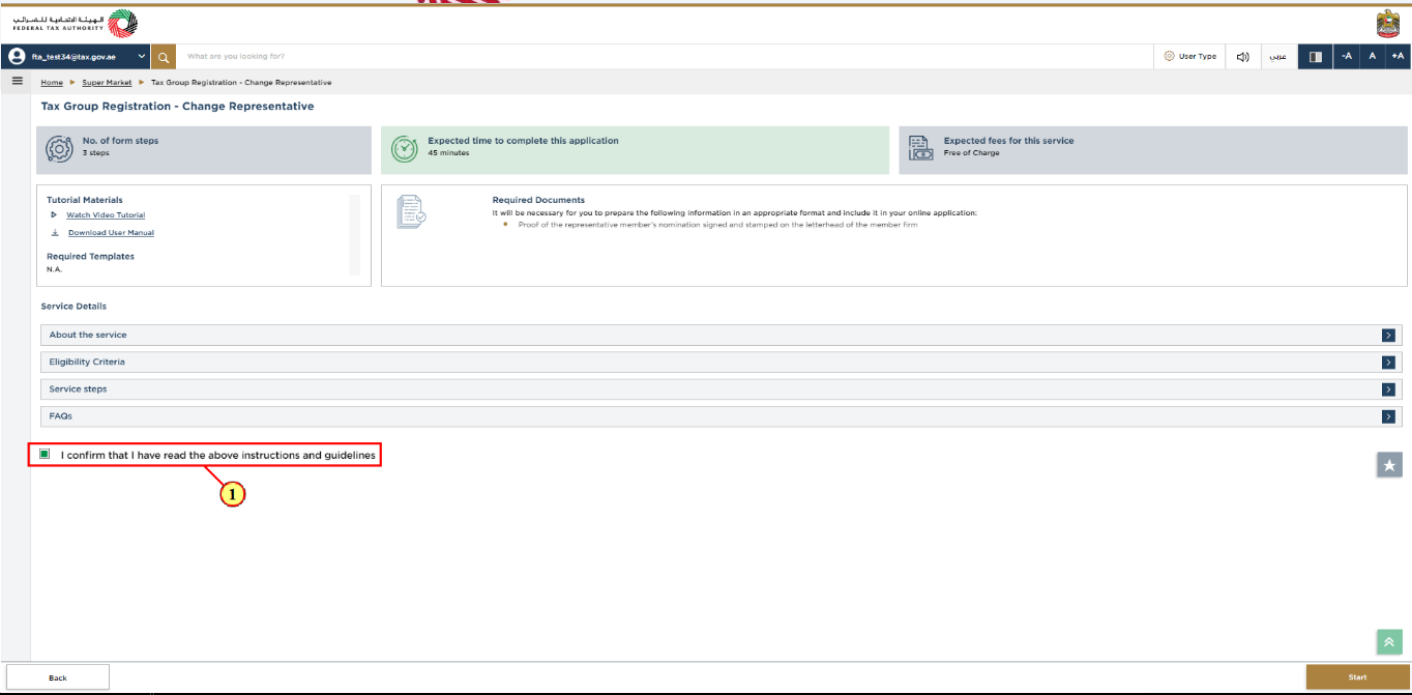Click the play icon beside Video Tutorial
Viewport: 1412px width, 695px height.
(x=54, y=215)
